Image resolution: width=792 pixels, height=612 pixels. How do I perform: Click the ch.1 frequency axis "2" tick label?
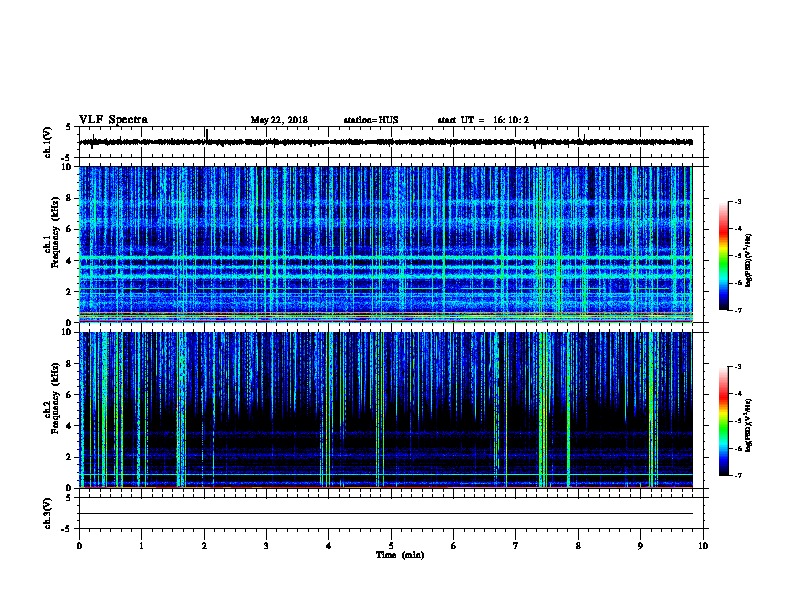pyautogui.click(x=69, y=292)
